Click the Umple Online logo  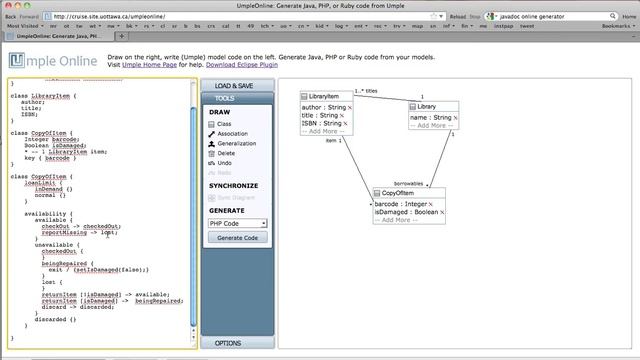(x=53, y=61)
